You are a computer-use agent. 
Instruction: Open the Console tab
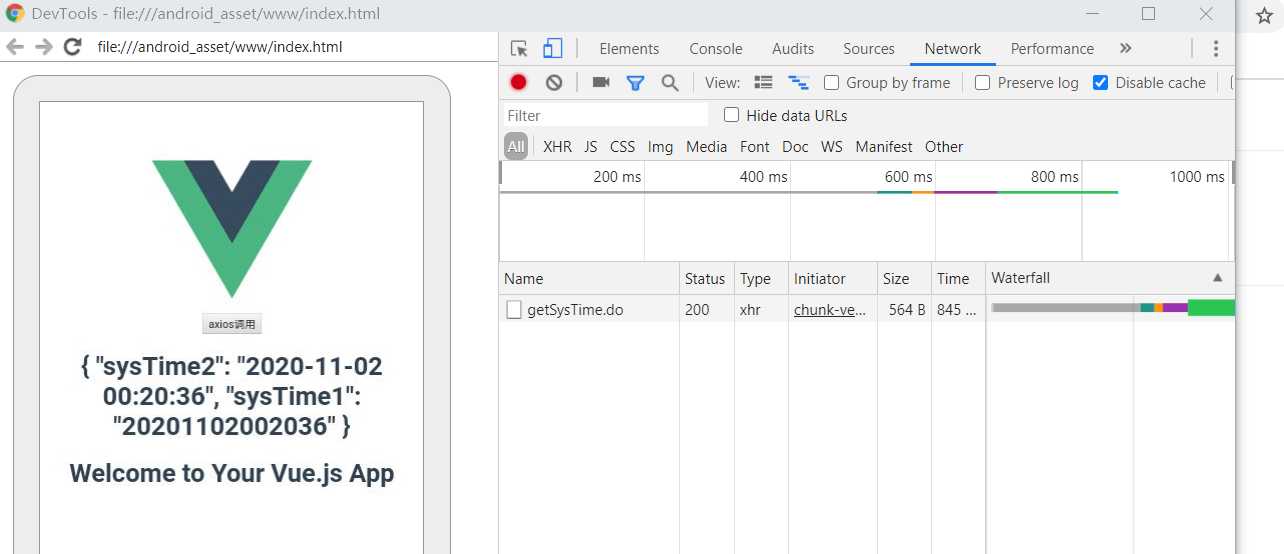click(716, 49)
